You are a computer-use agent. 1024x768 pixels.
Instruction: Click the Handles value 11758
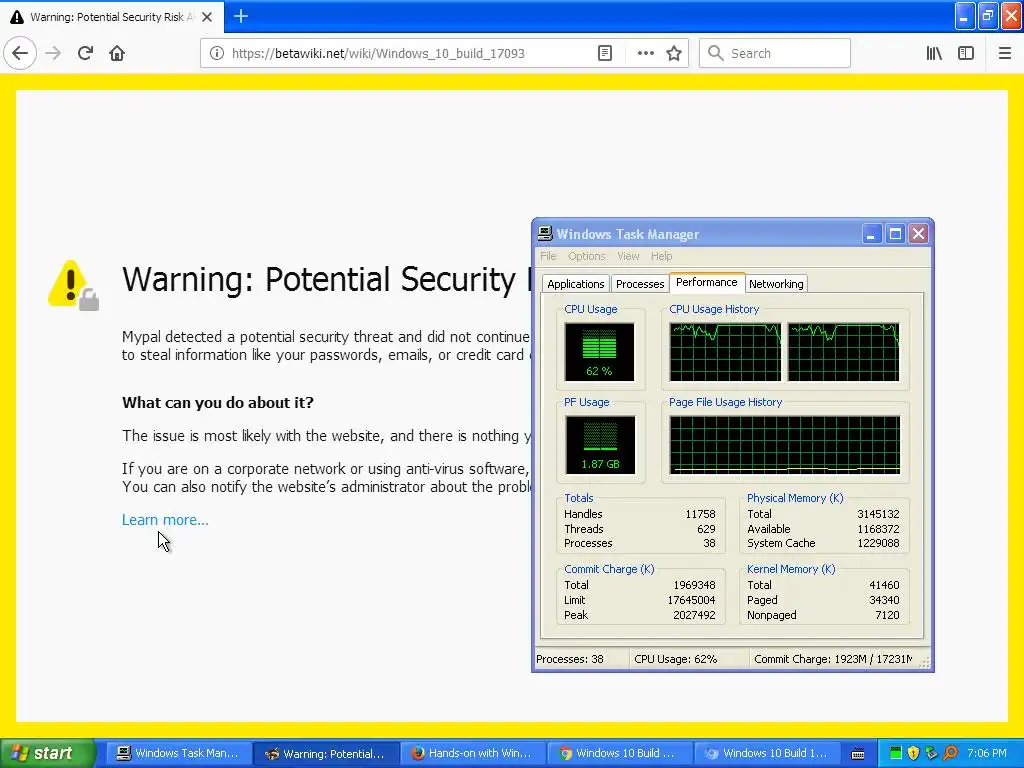[x=700, y=514]
